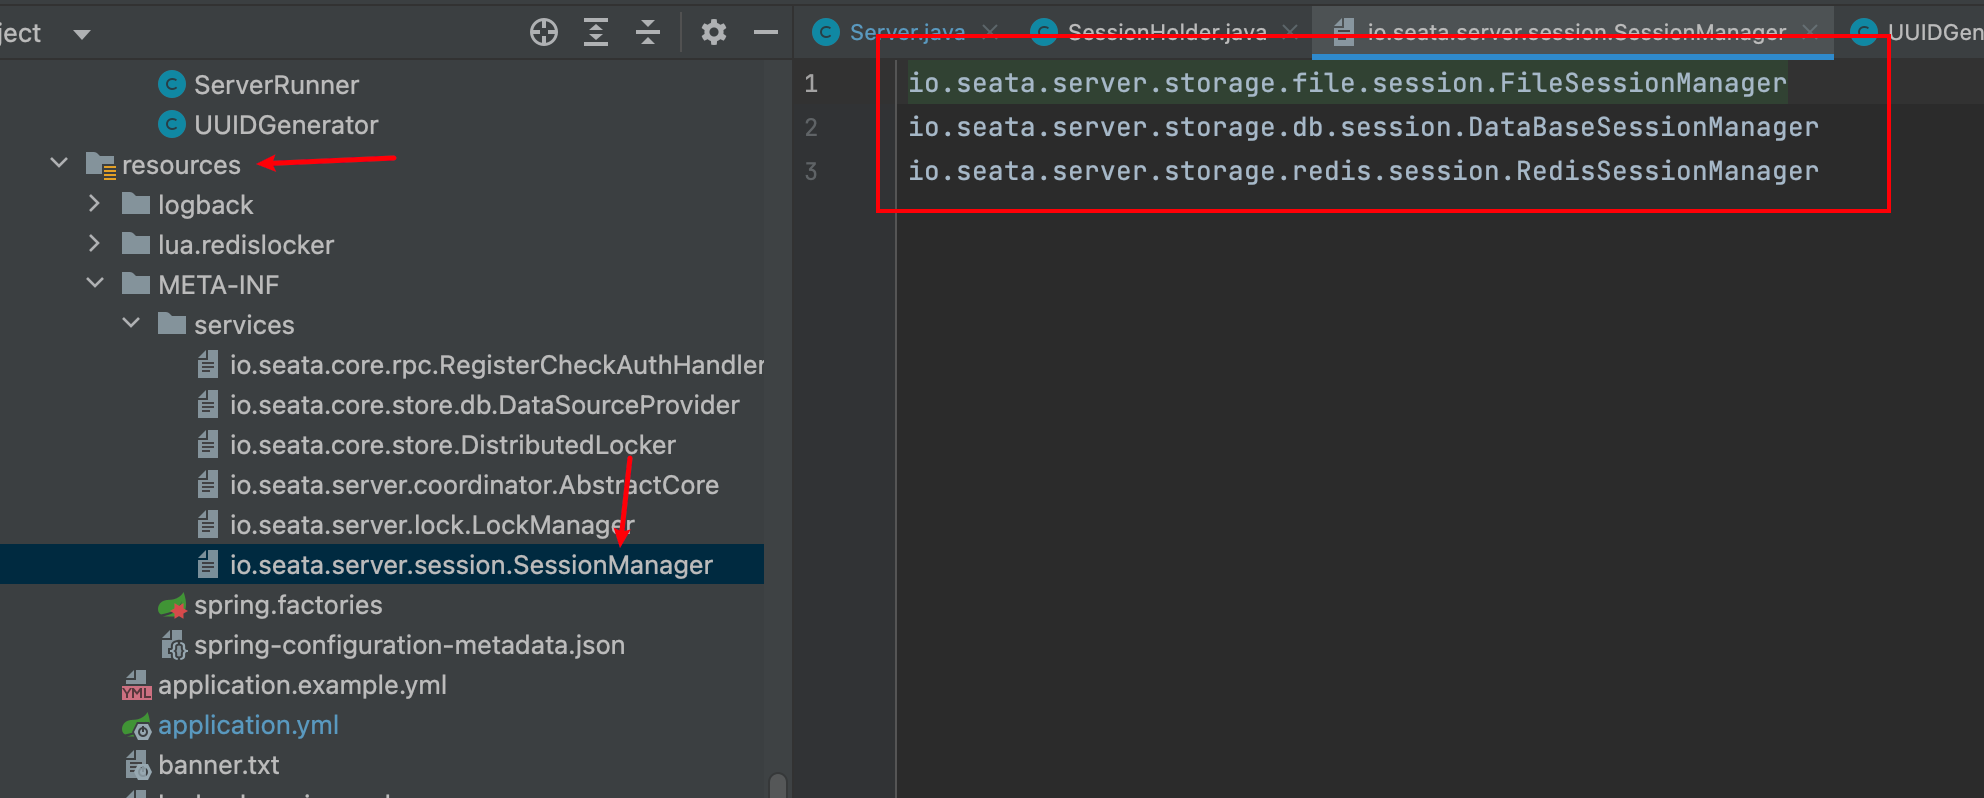Open io.seata.server.coordinator.AbstractCore file

[474, 485]
